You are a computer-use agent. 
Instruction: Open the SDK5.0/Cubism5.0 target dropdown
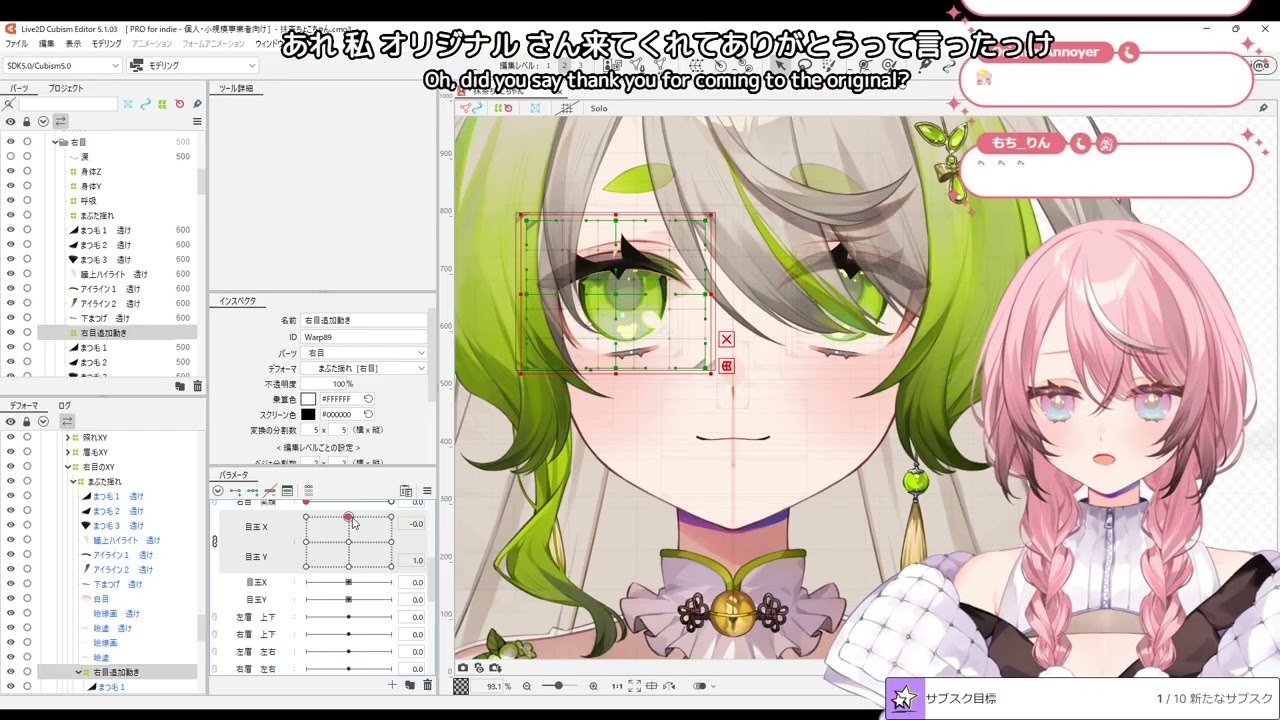click(62, 65)
